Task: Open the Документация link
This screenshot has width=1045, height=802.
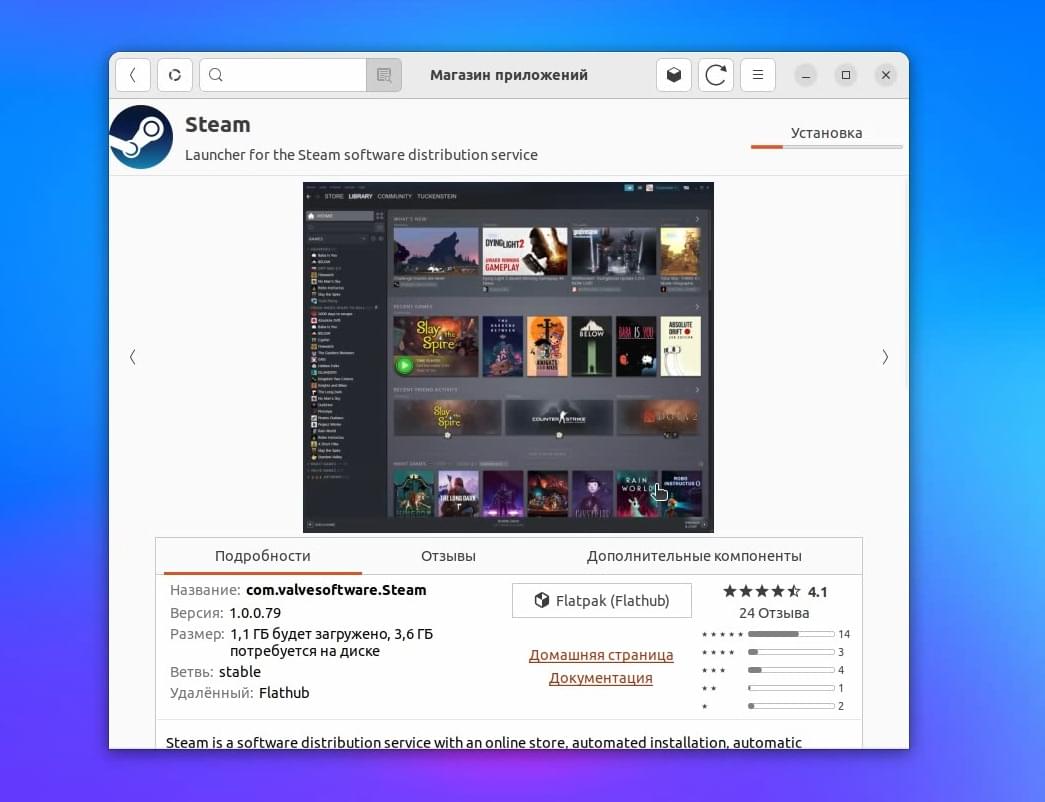Action: point(600,678)
